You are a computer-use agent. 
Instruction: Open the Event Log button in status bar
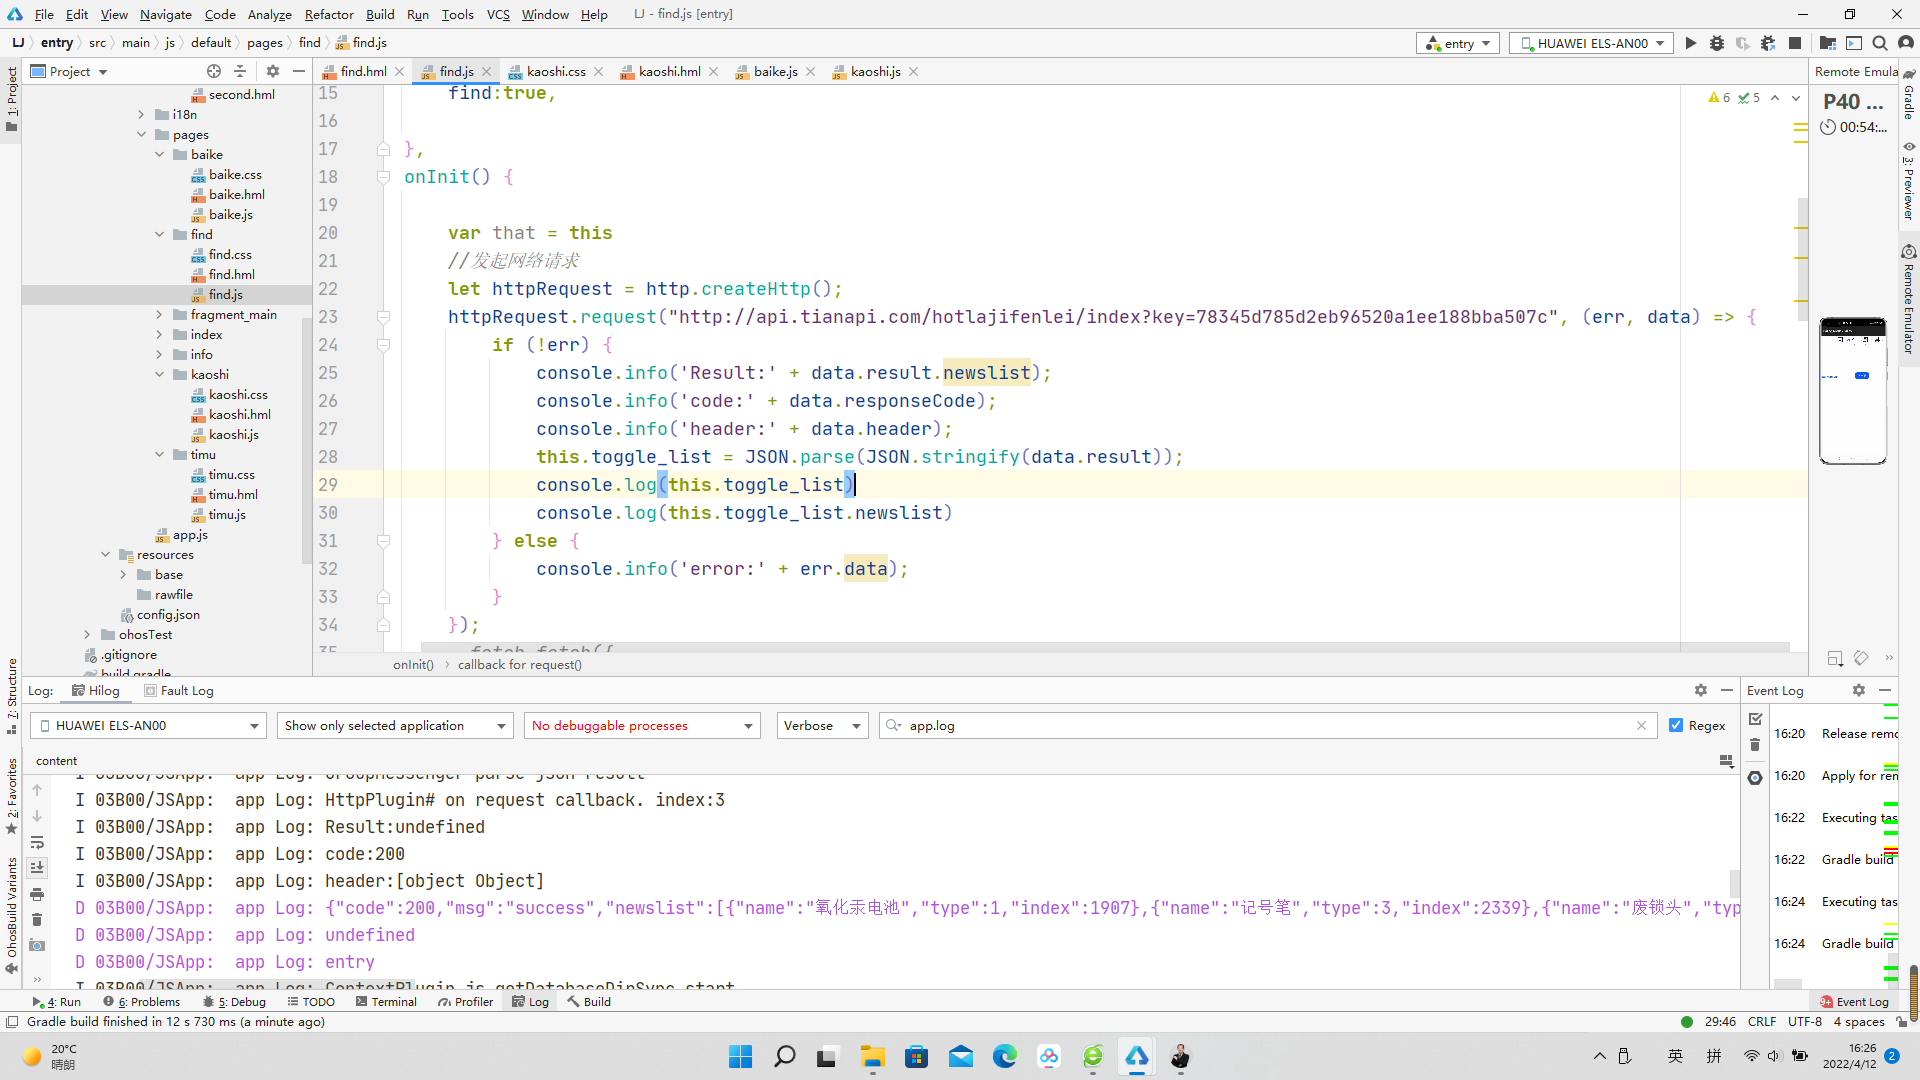click(x=1854, y=1001)
